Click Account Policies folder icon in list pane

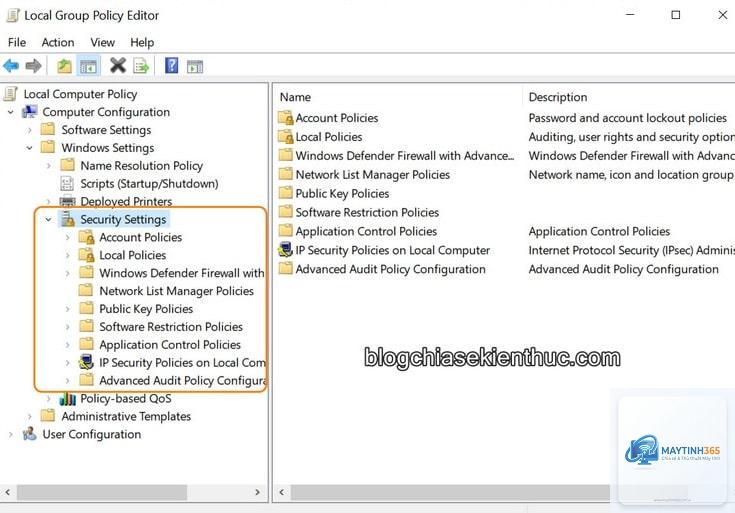click(285, 118)
